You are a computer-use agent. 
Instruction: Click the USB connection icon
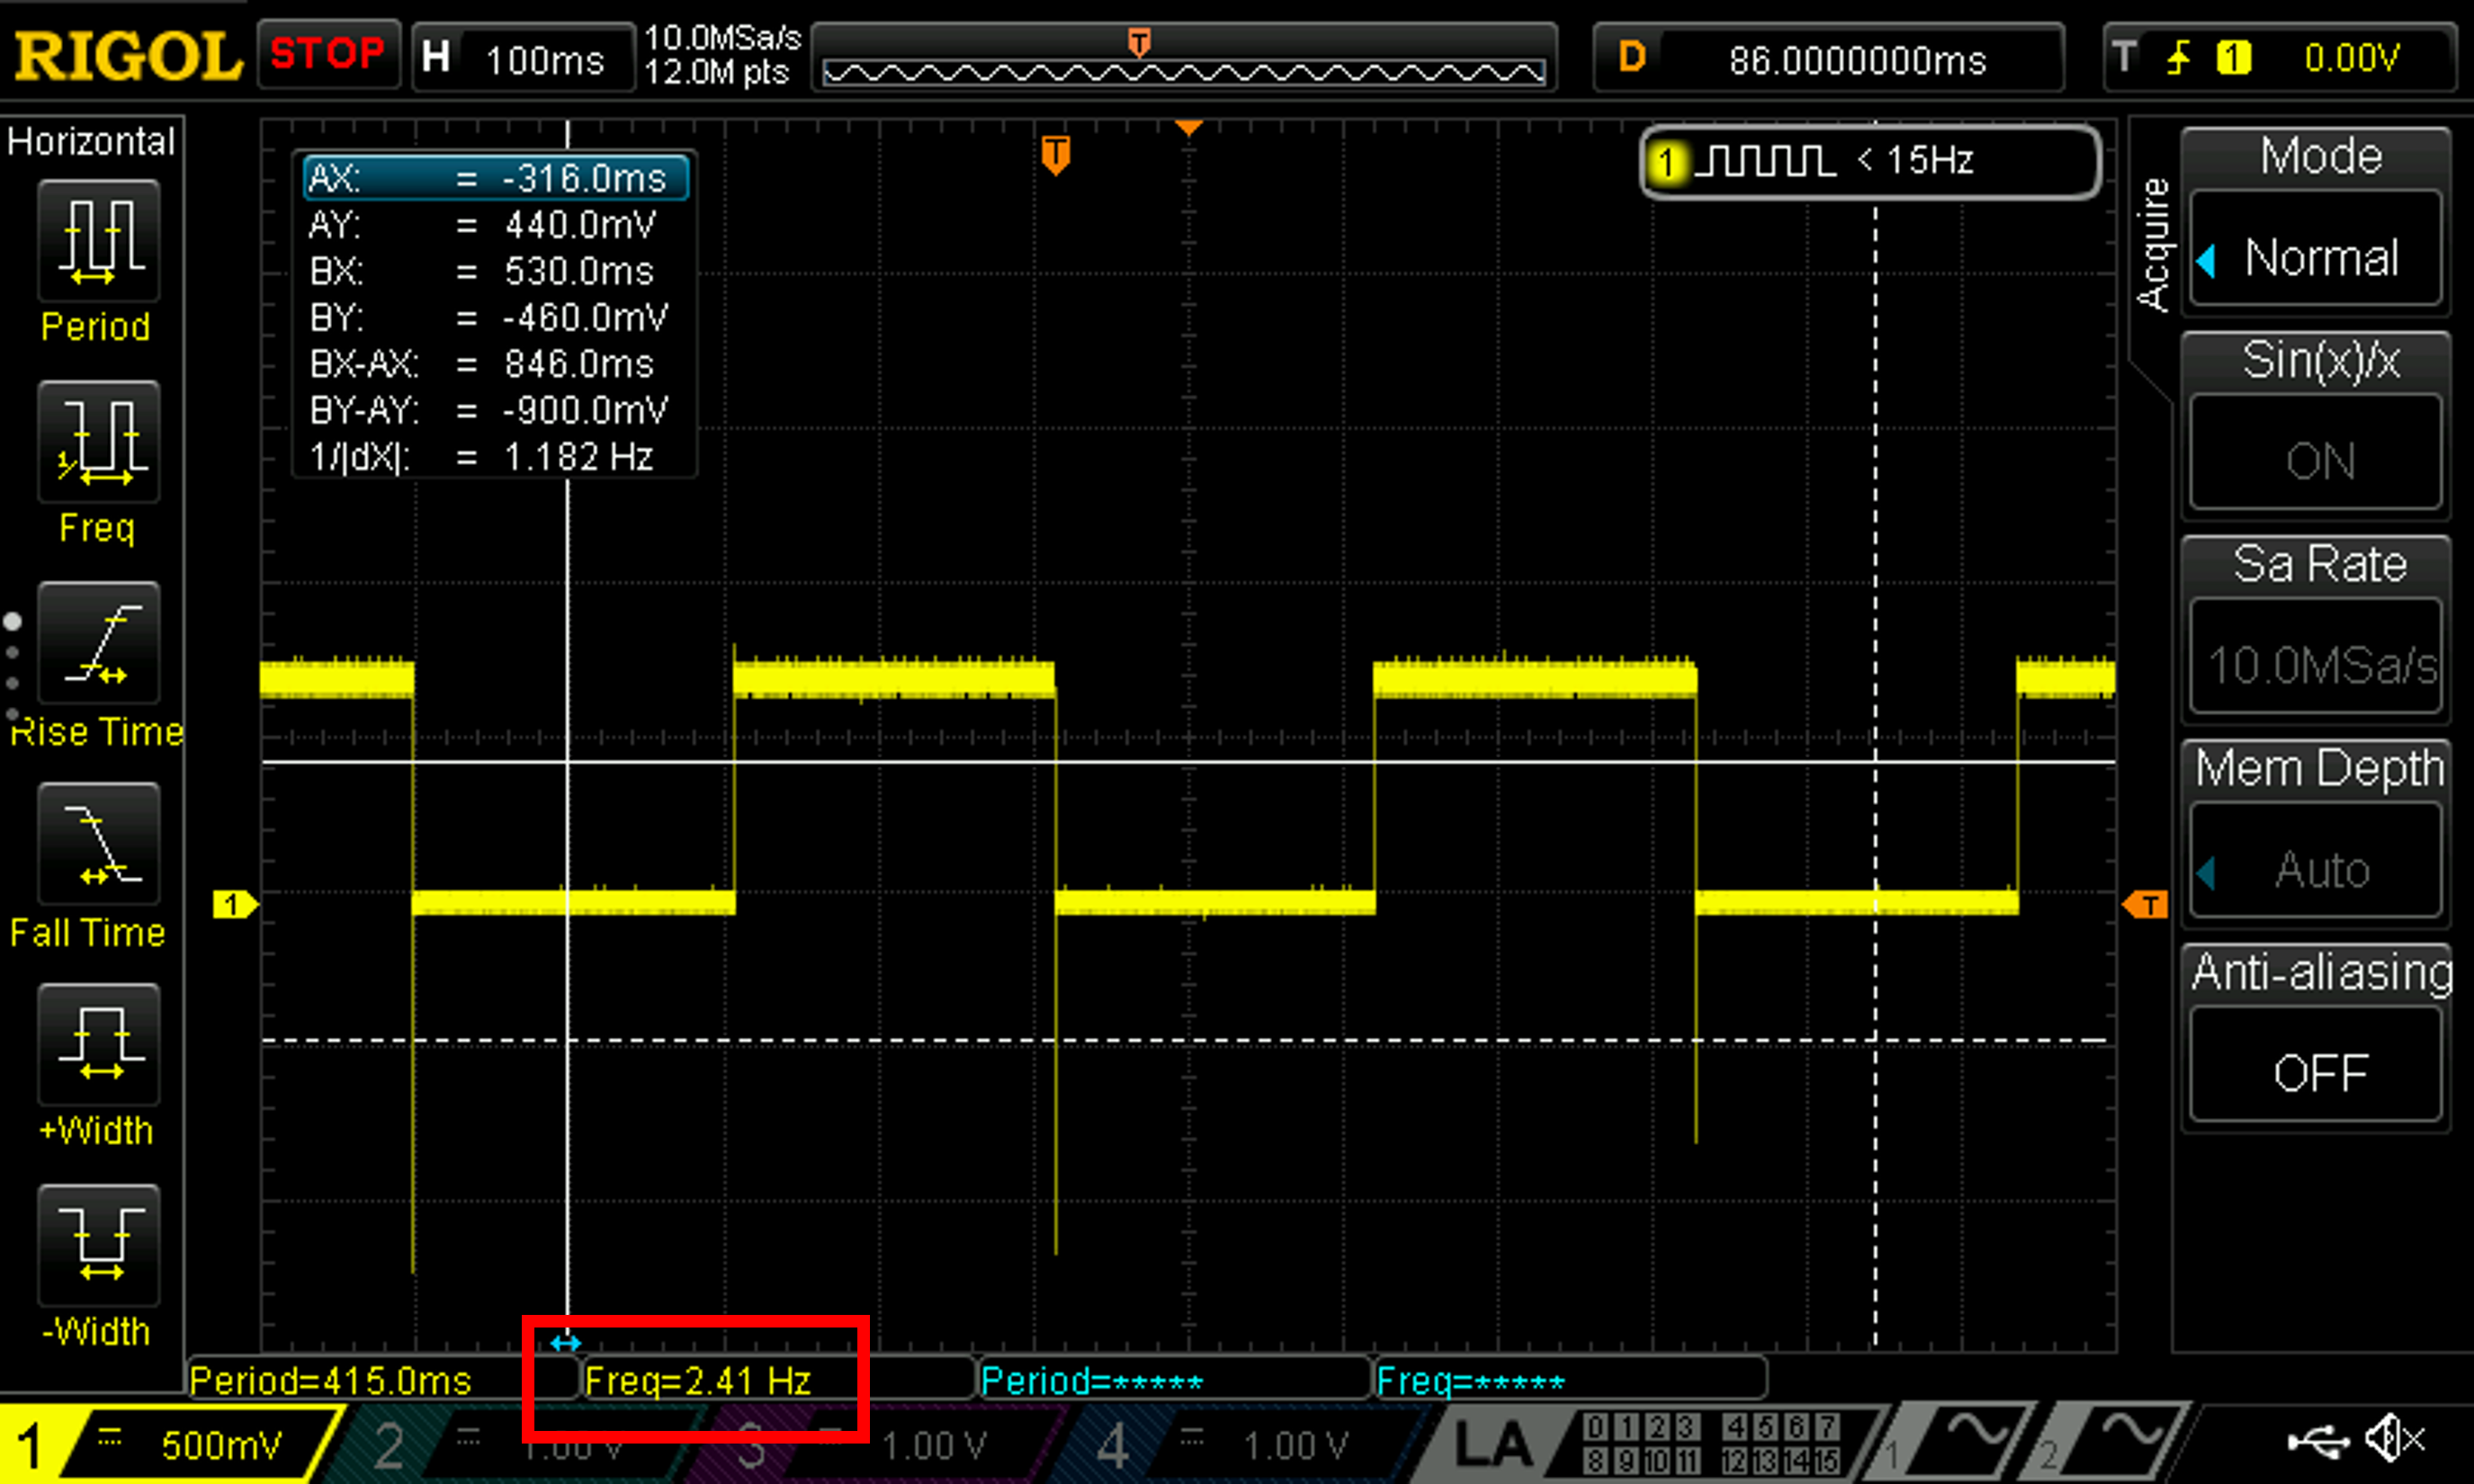(2318, 1441)
